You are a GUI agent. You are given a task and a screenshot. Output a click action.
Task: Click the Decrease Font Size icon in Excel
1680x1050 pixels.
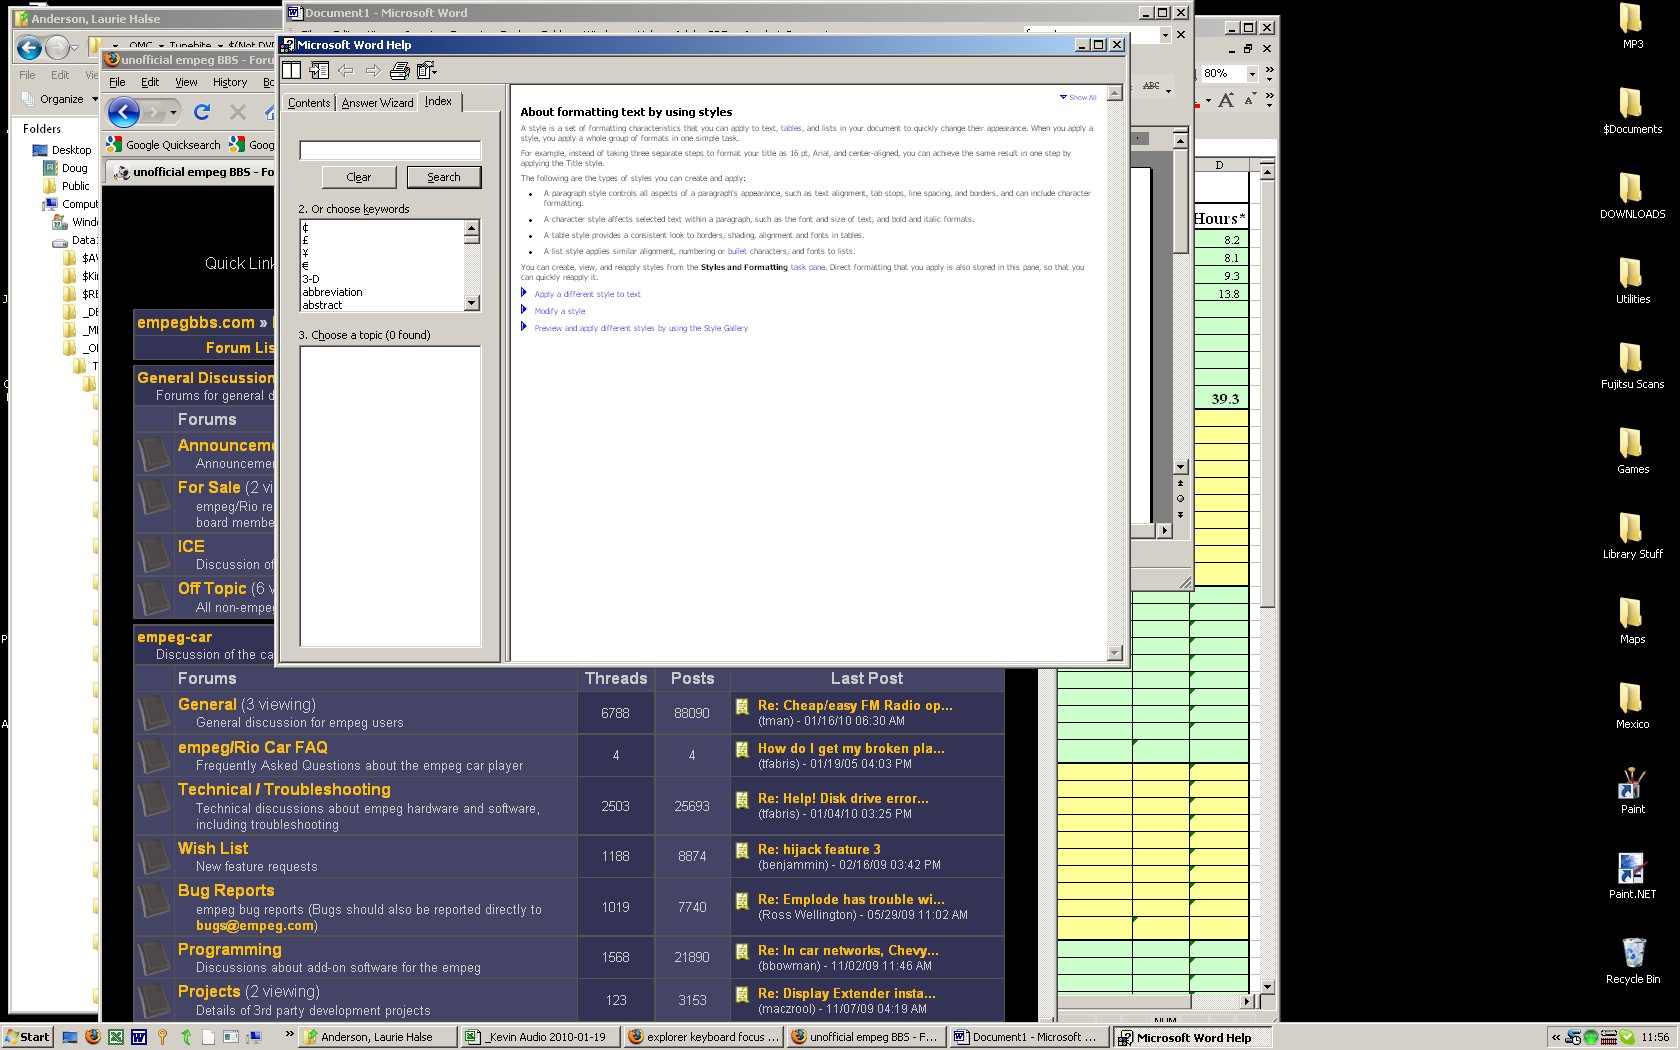click(1249, 99)
